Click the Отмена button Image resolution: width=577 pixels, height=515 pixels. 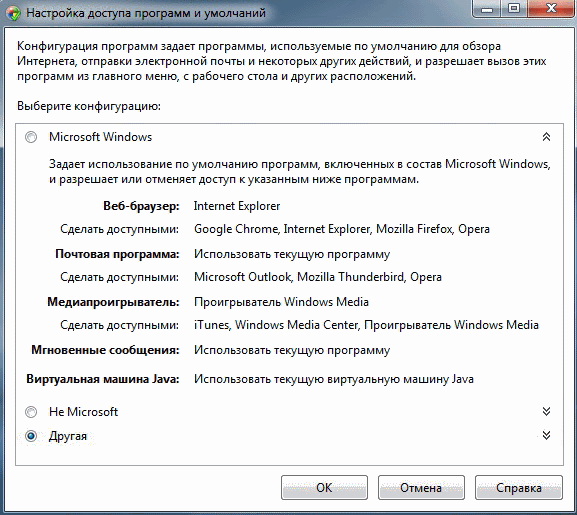click(x=421, y=488)
